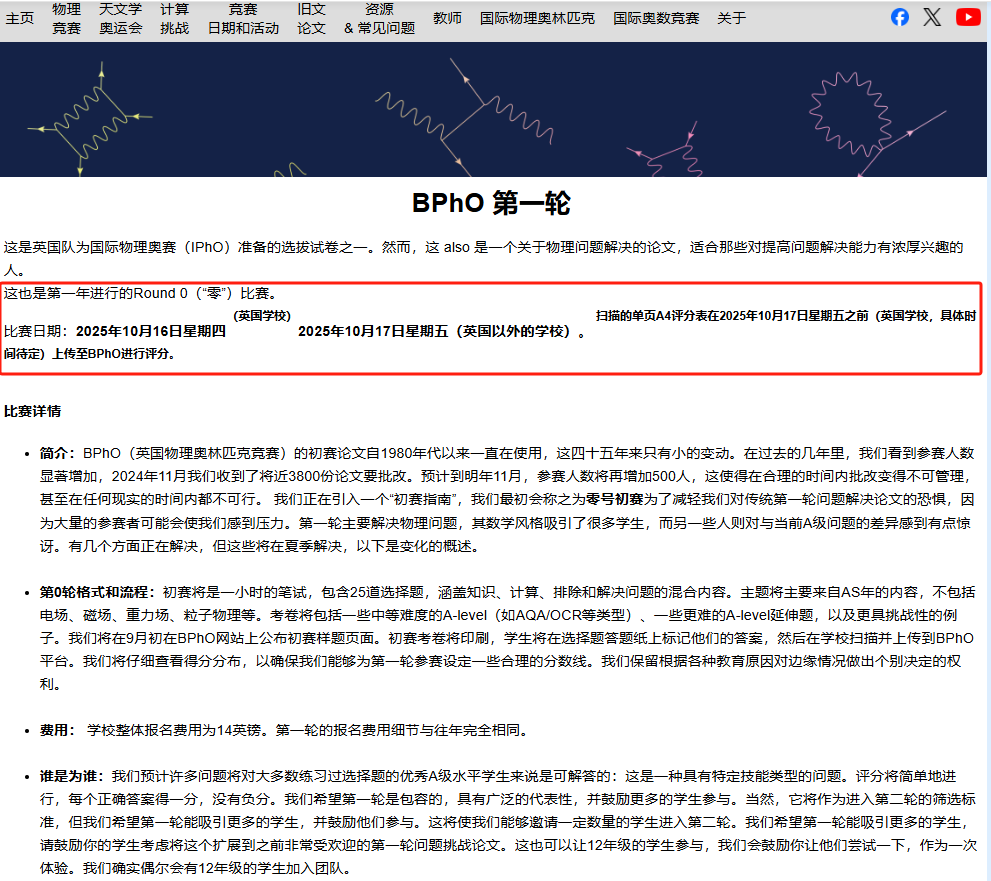The width and height of the screenshot is (991, 881).
Task: Open the 国际奥数竞赛 menu item
Action: (x=656, y=18)
